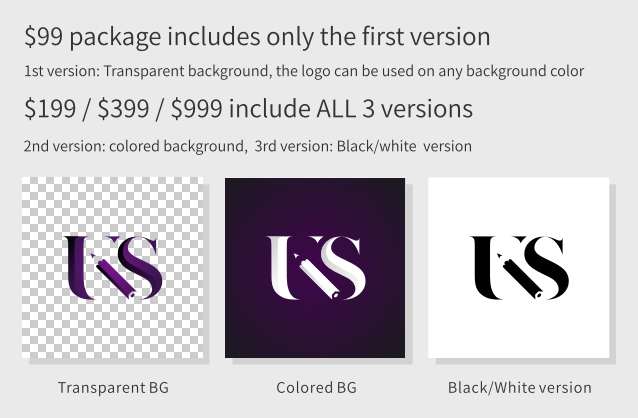The image size is (638, 418).
Task: Click the black pencil in the monochrome logo
Action: (x=520, y=276)
